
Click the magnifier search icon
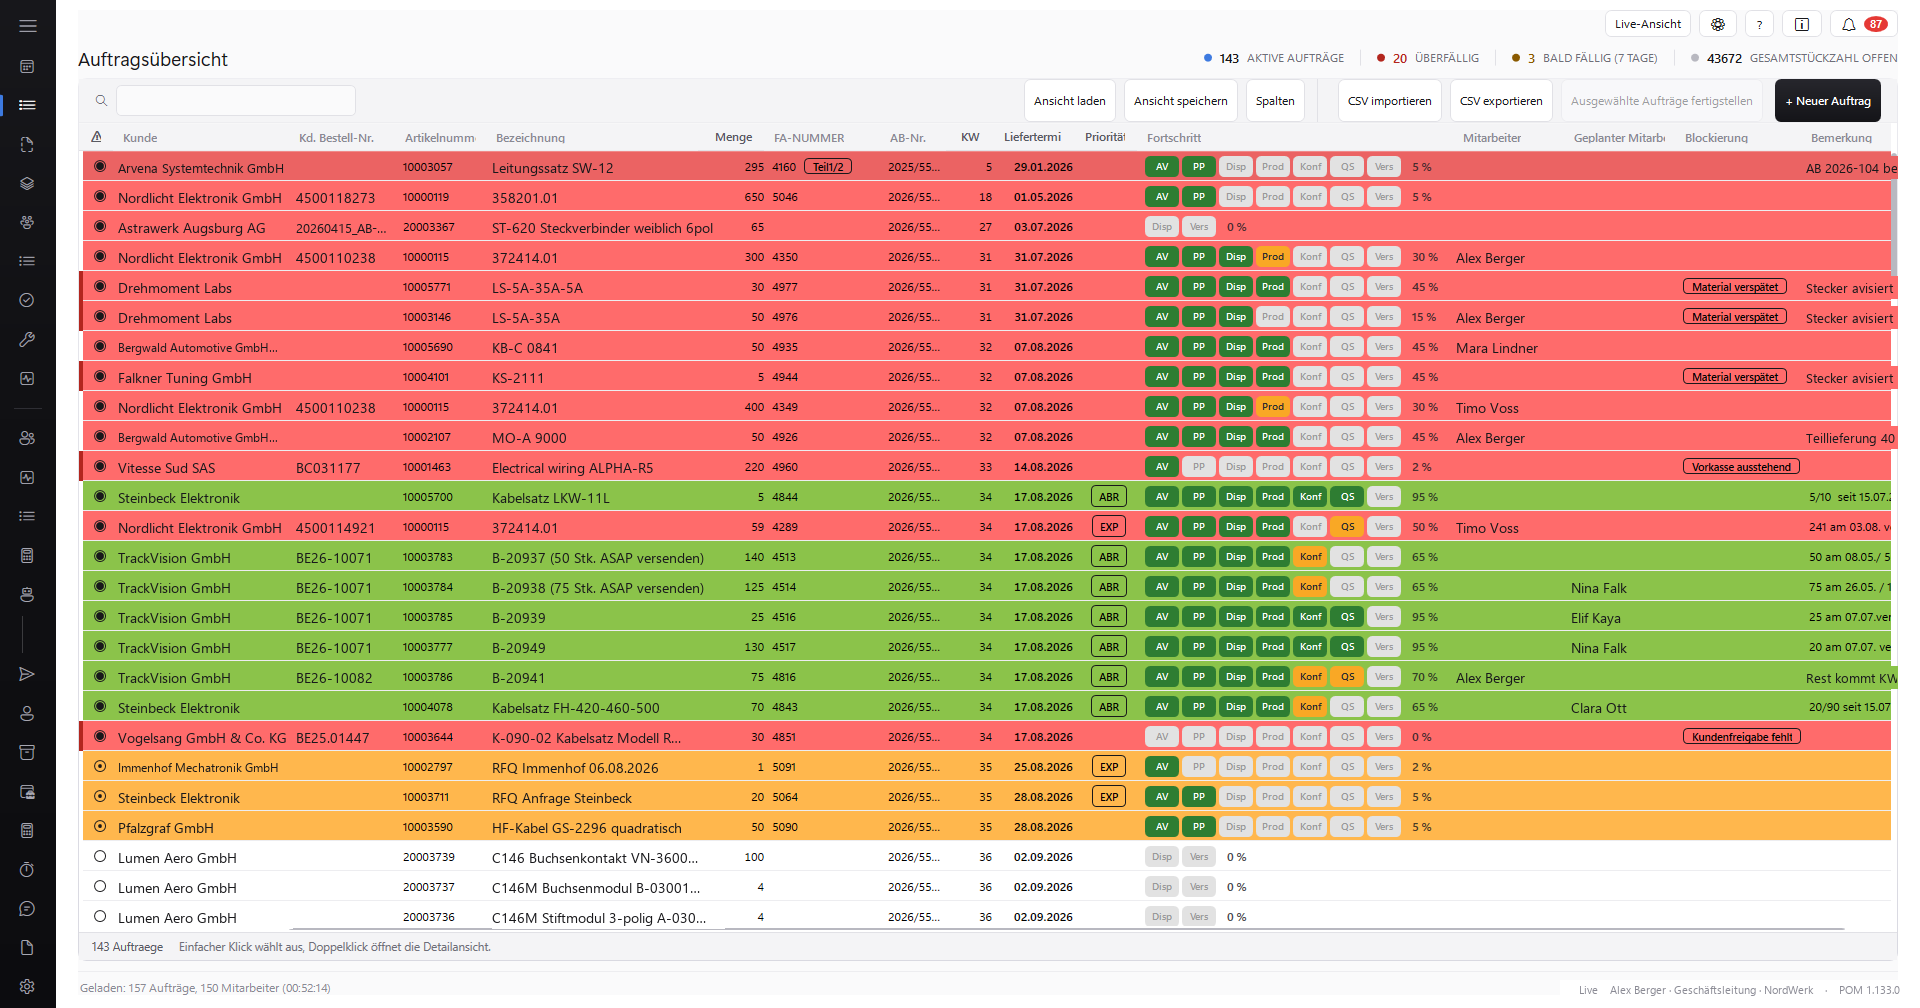[x=101, y=101]
